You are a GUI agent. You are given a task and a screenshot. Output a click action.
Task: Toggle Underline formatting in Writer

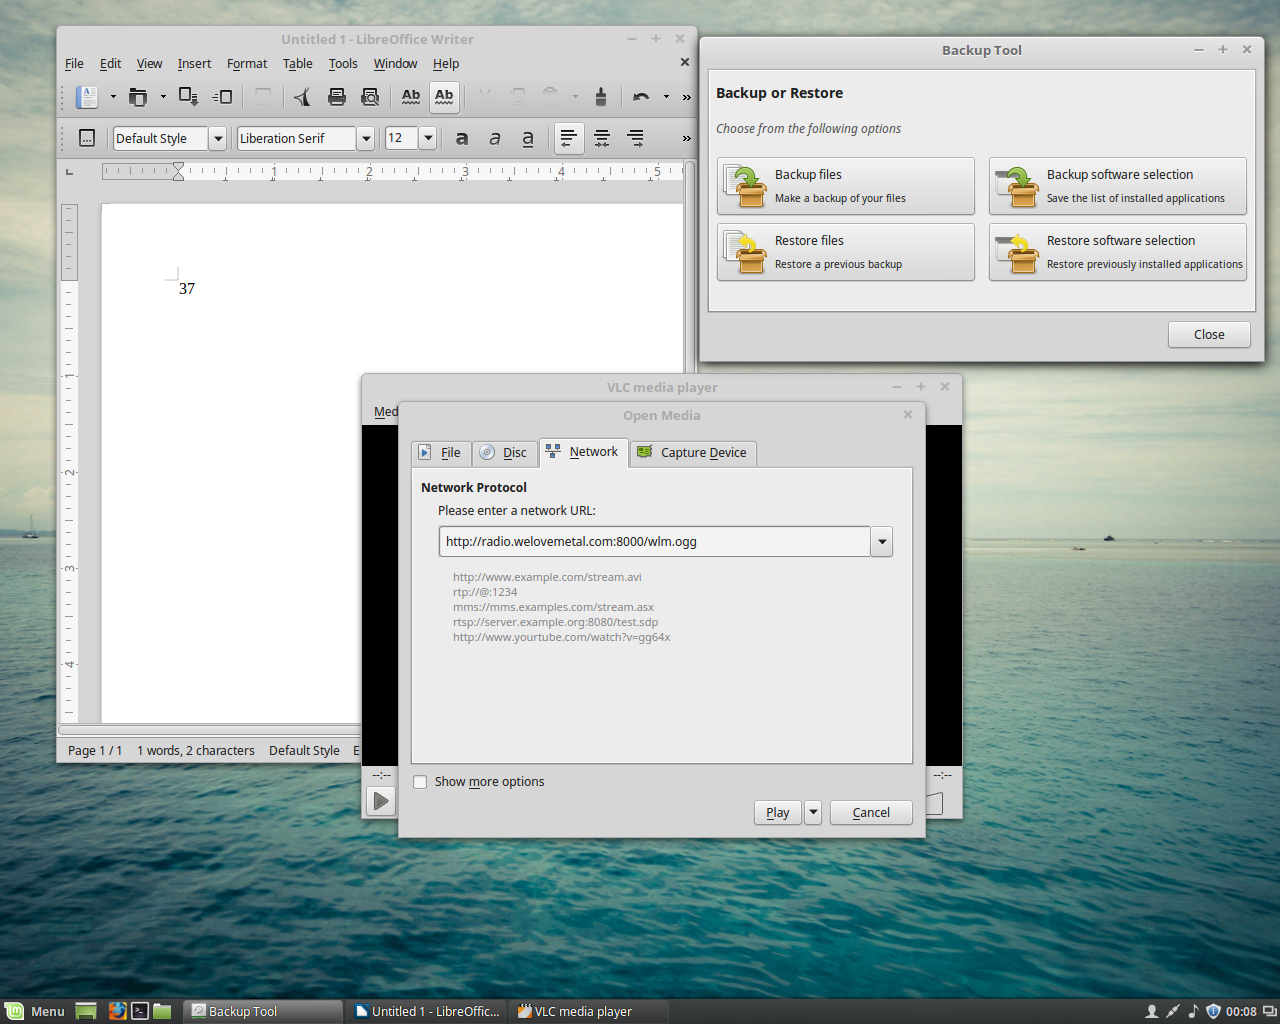point(528,138)
